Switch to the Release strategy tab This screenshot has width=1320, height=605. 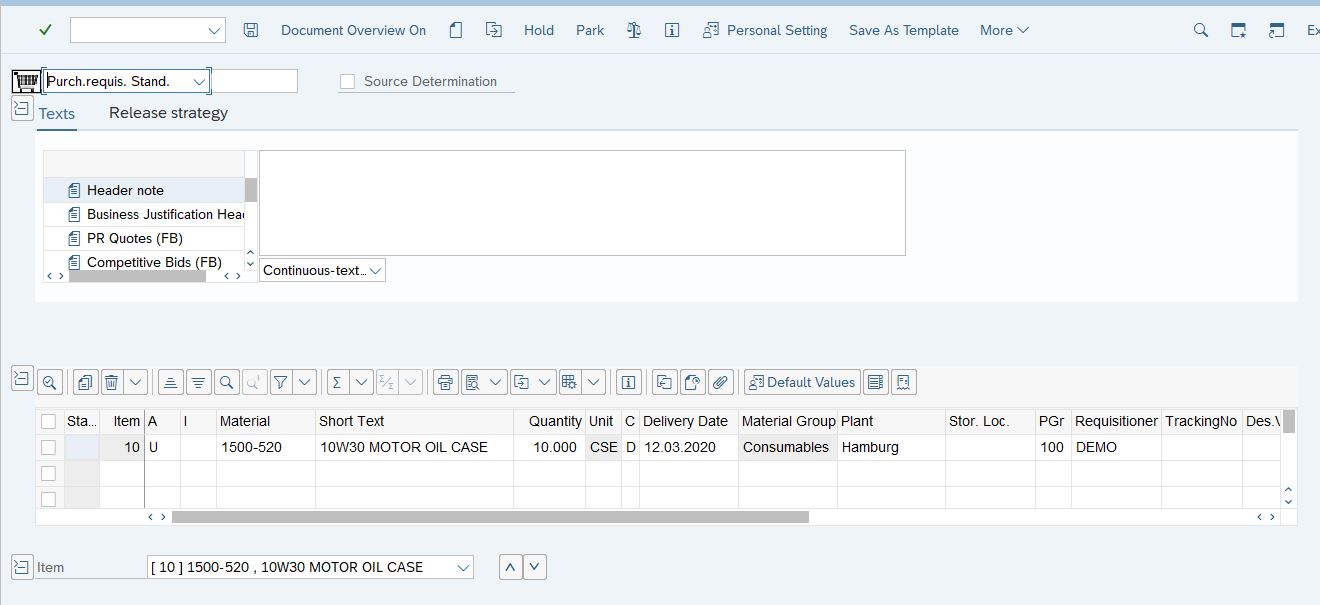(168, 113)
